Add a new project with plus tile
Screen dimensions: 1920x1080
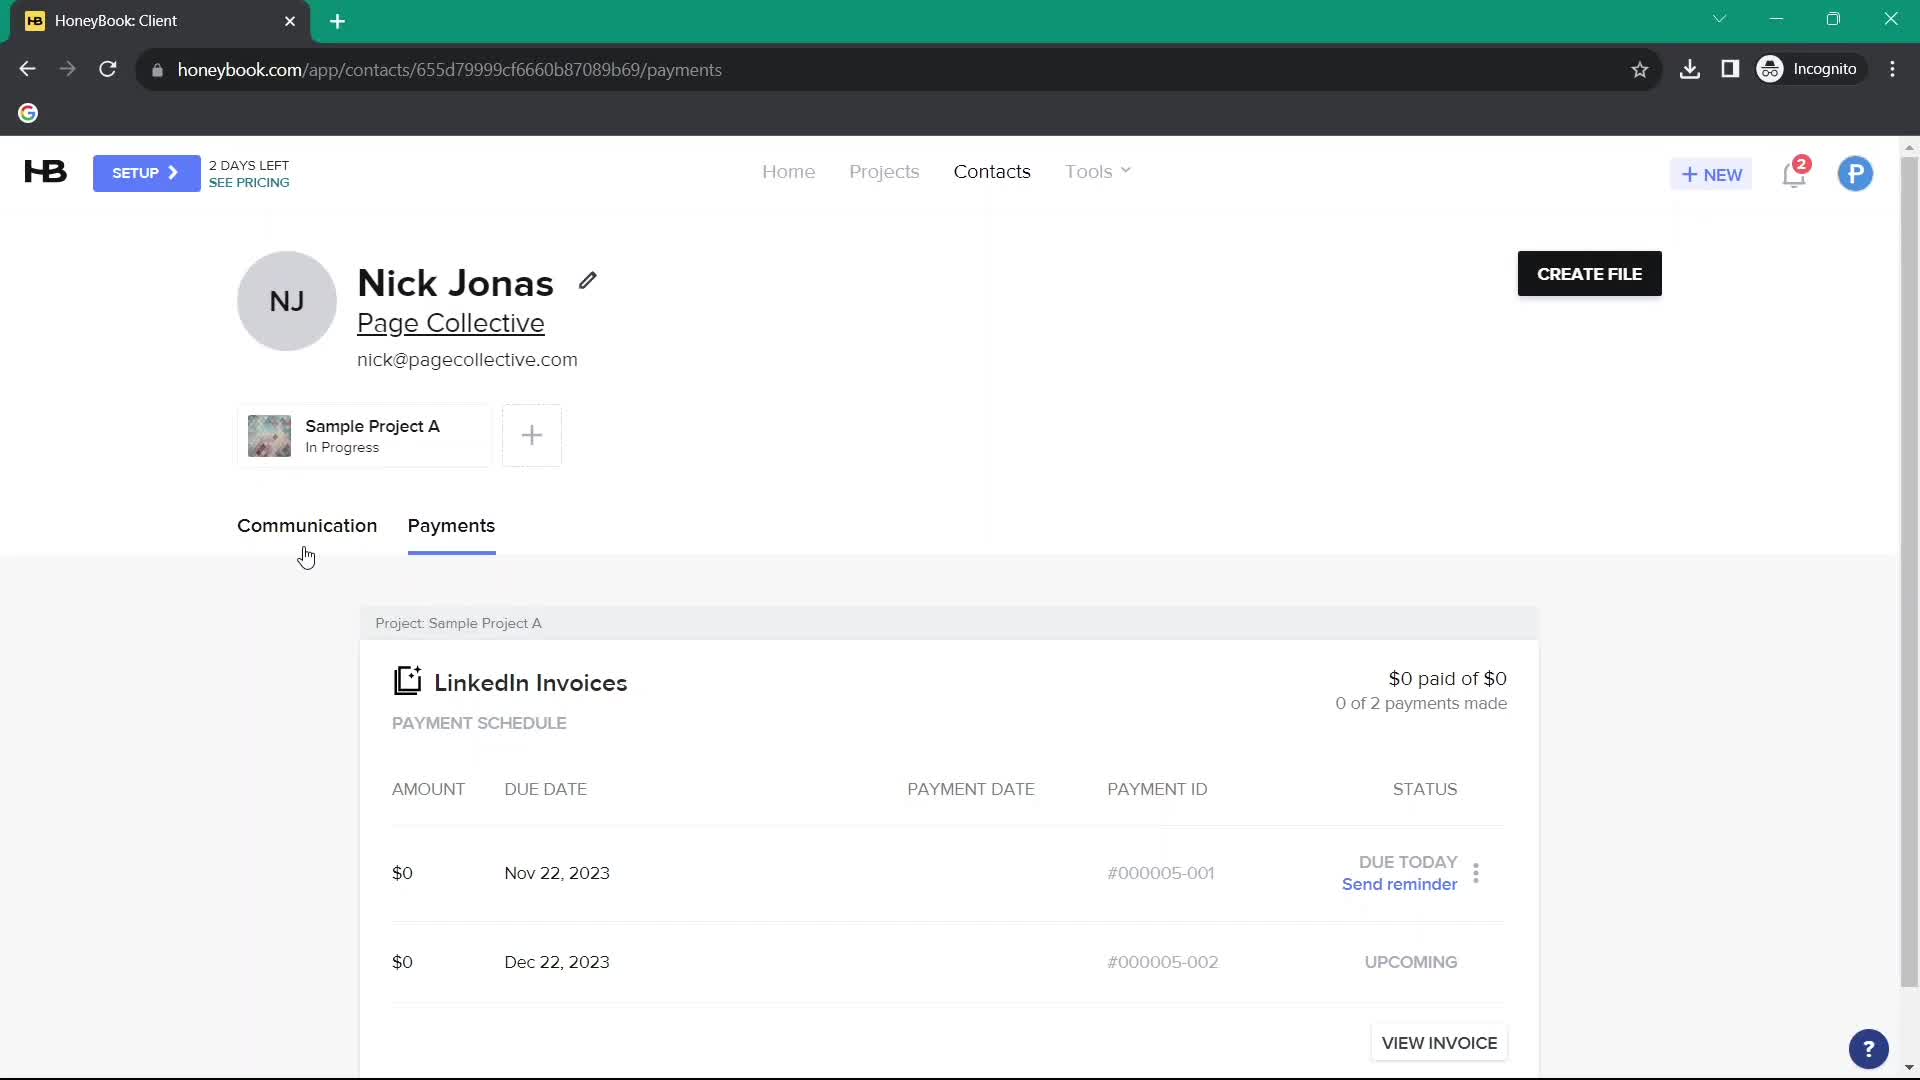532,435
